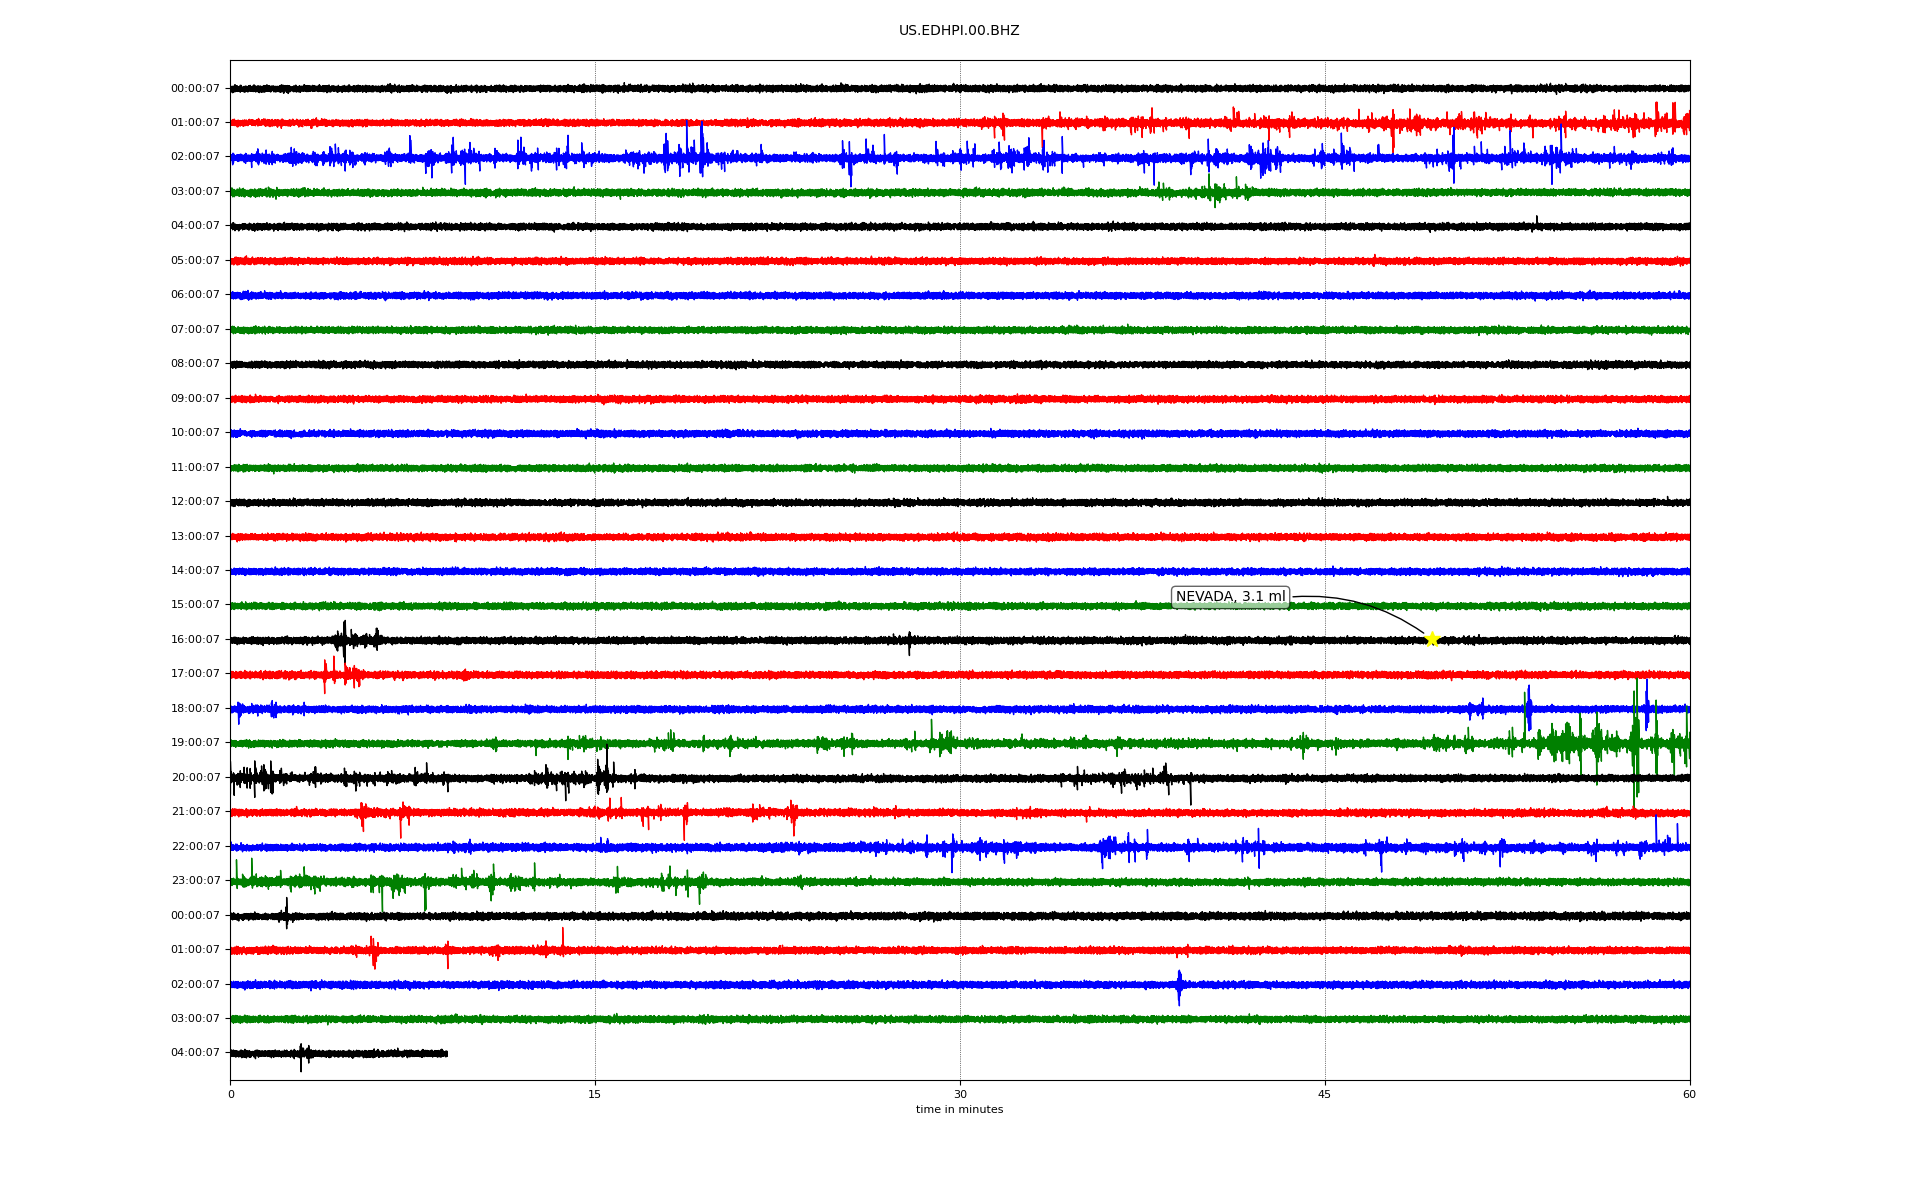Click the 19:00:07 row label

pyautogui.click(x=195, y=743)
